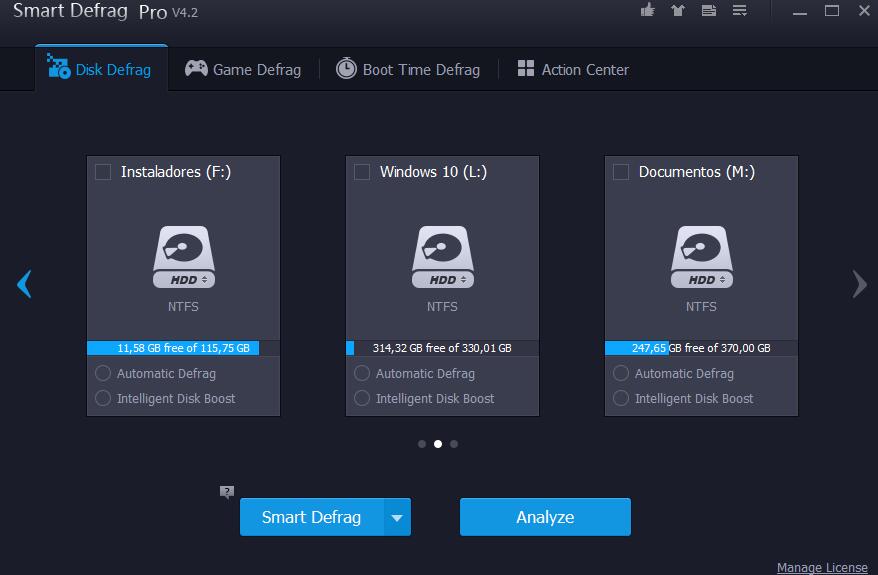Open the Boot Time Defrag tab
Viewport: 878px width, 575px height.
coord(408,69)
